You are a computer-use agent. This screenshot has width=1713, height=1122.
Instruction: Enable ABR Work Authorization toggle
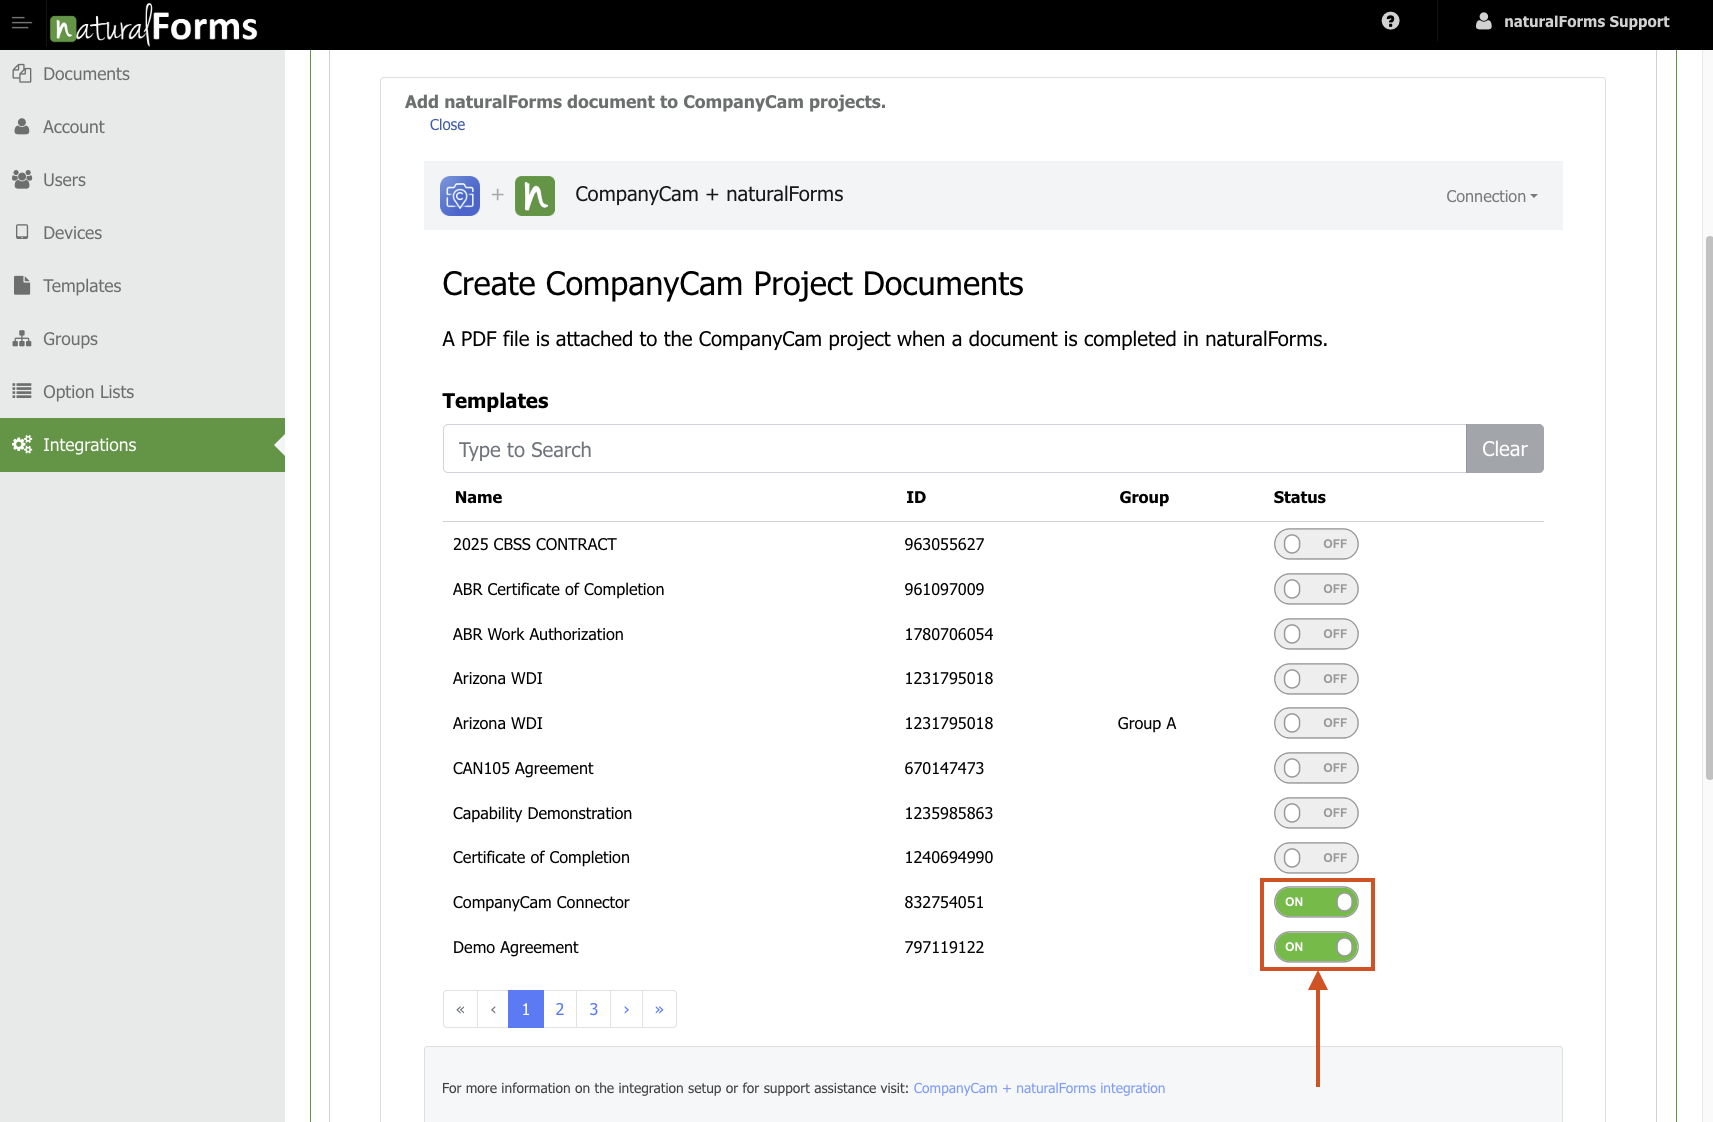(1316, 634)
